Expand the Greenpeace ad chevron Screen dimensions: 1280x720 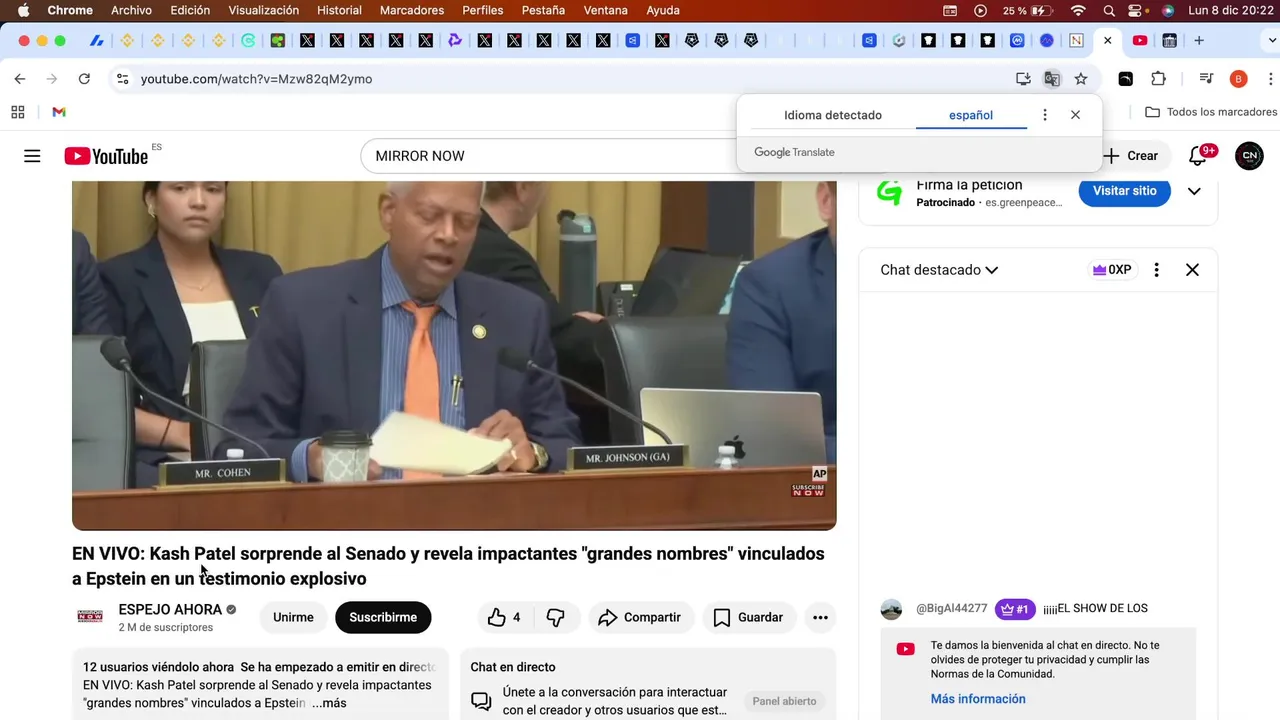coord(1194,191)
